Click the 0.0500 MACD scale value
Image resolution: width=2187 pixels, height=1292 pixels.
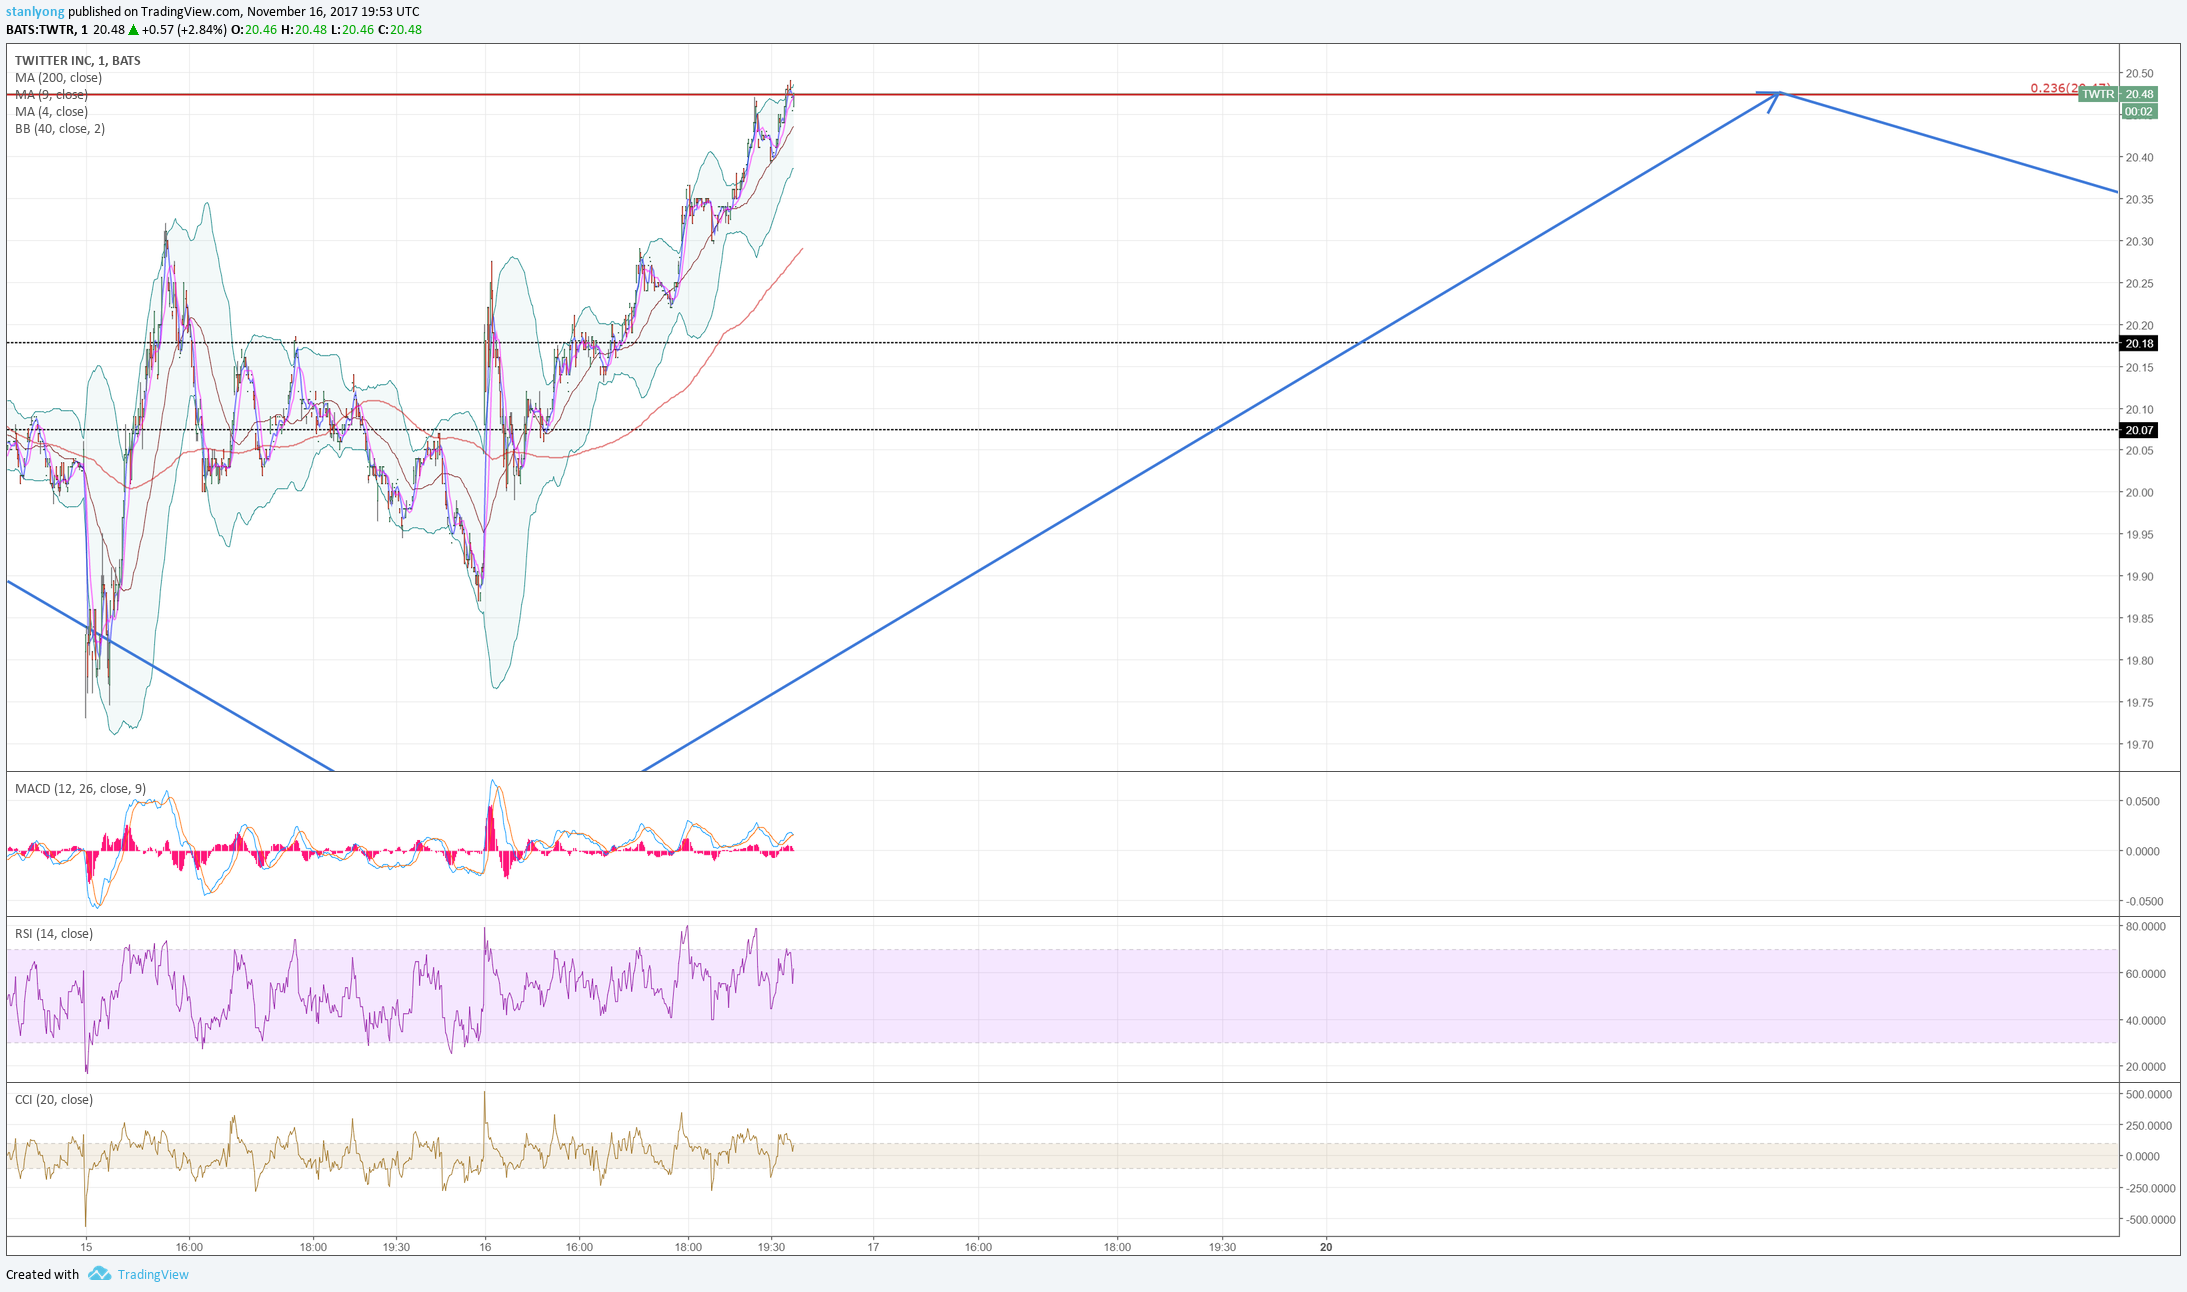click(x=2142, y=801)
